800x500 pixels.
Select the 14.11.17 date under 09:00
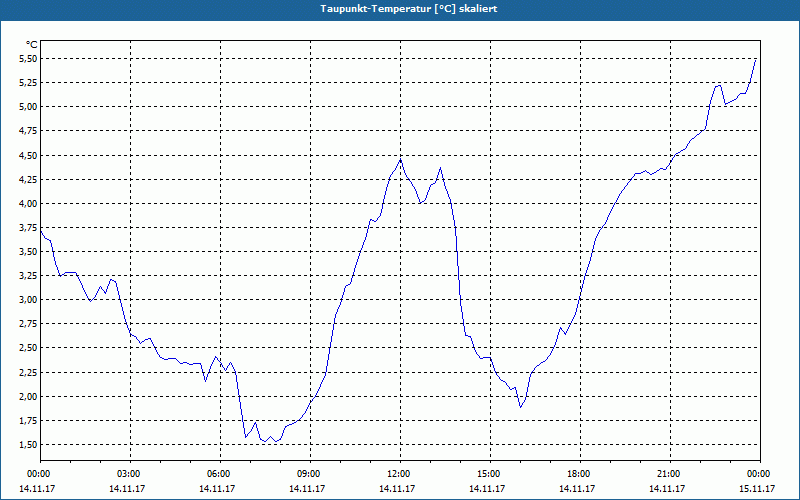[307, 488]
